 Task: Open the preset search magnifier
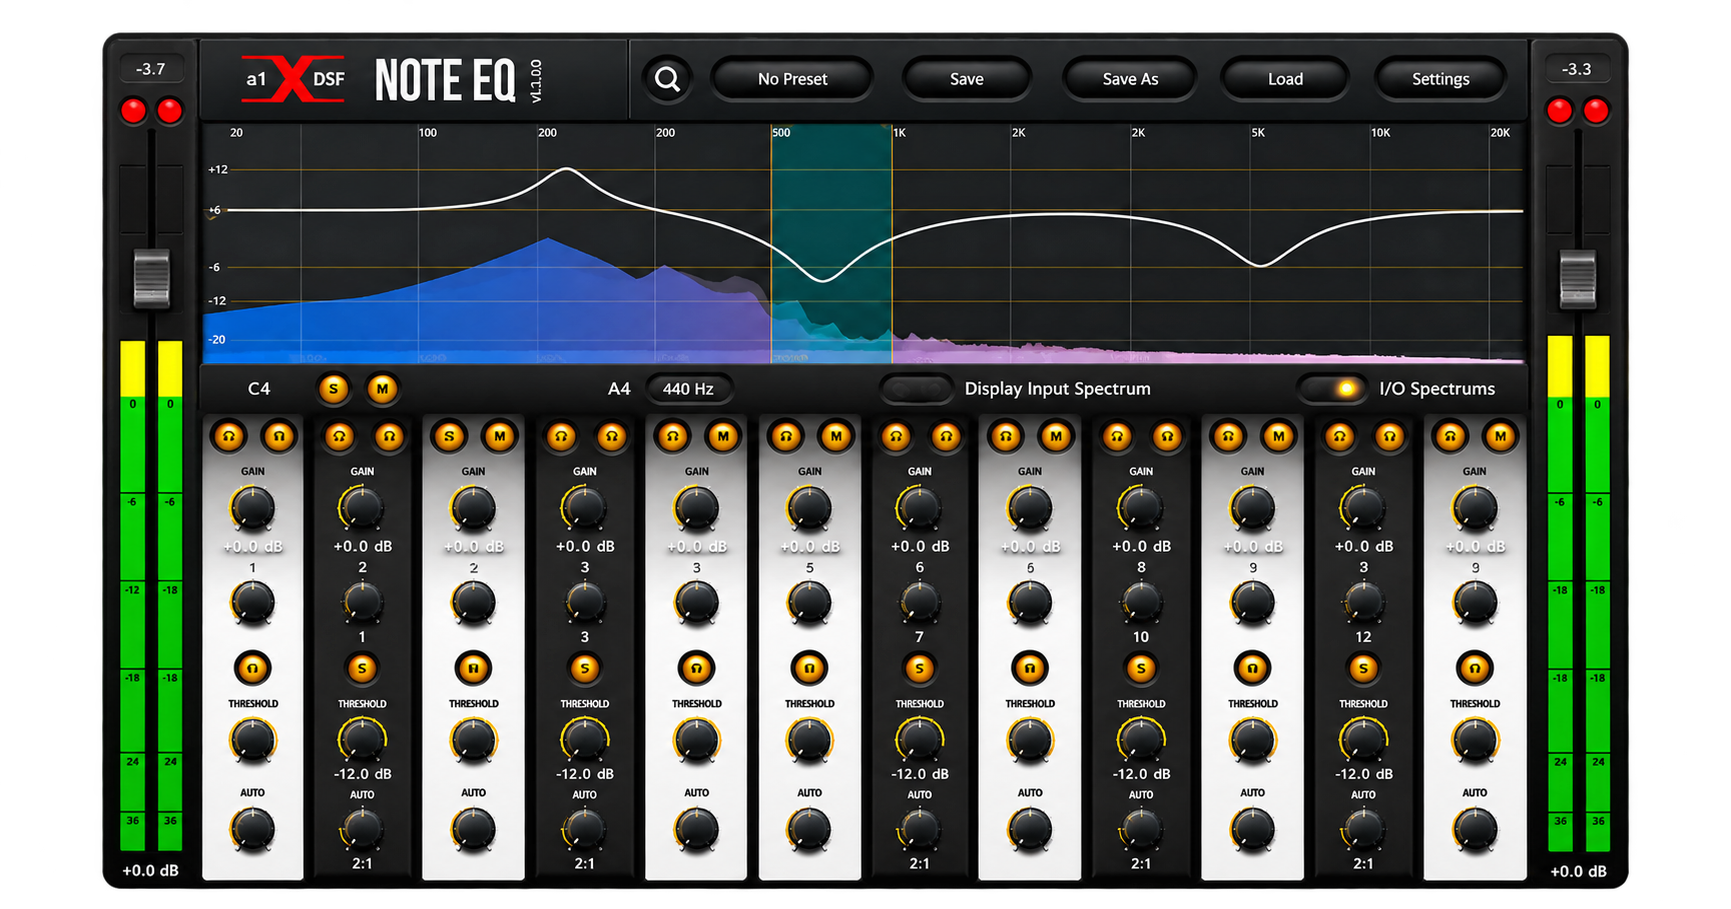click(667, 79)
